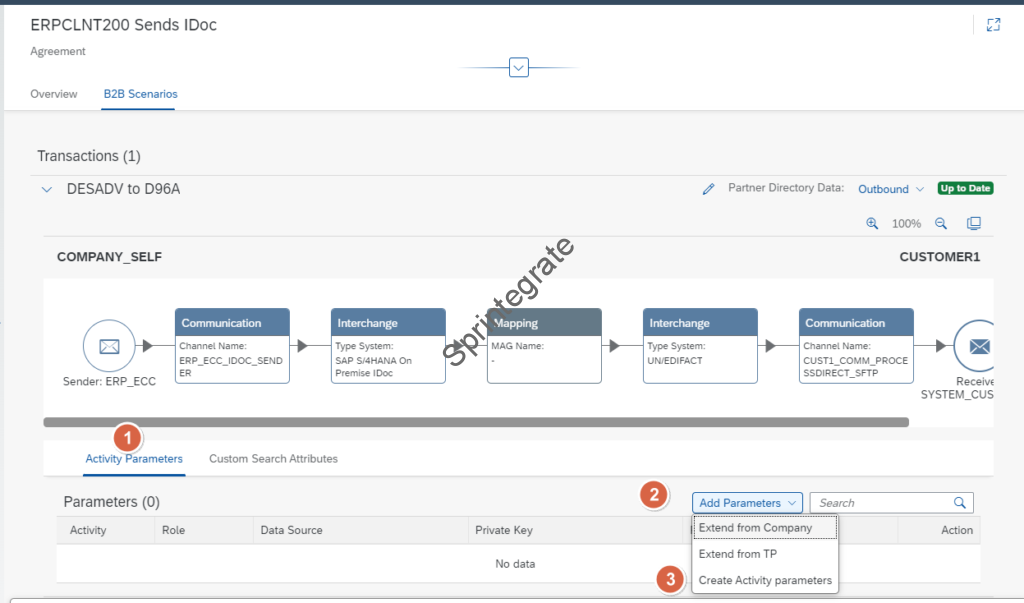Zoom in on the flow diagram
1024x603 pixels.
tap(872, 224)
